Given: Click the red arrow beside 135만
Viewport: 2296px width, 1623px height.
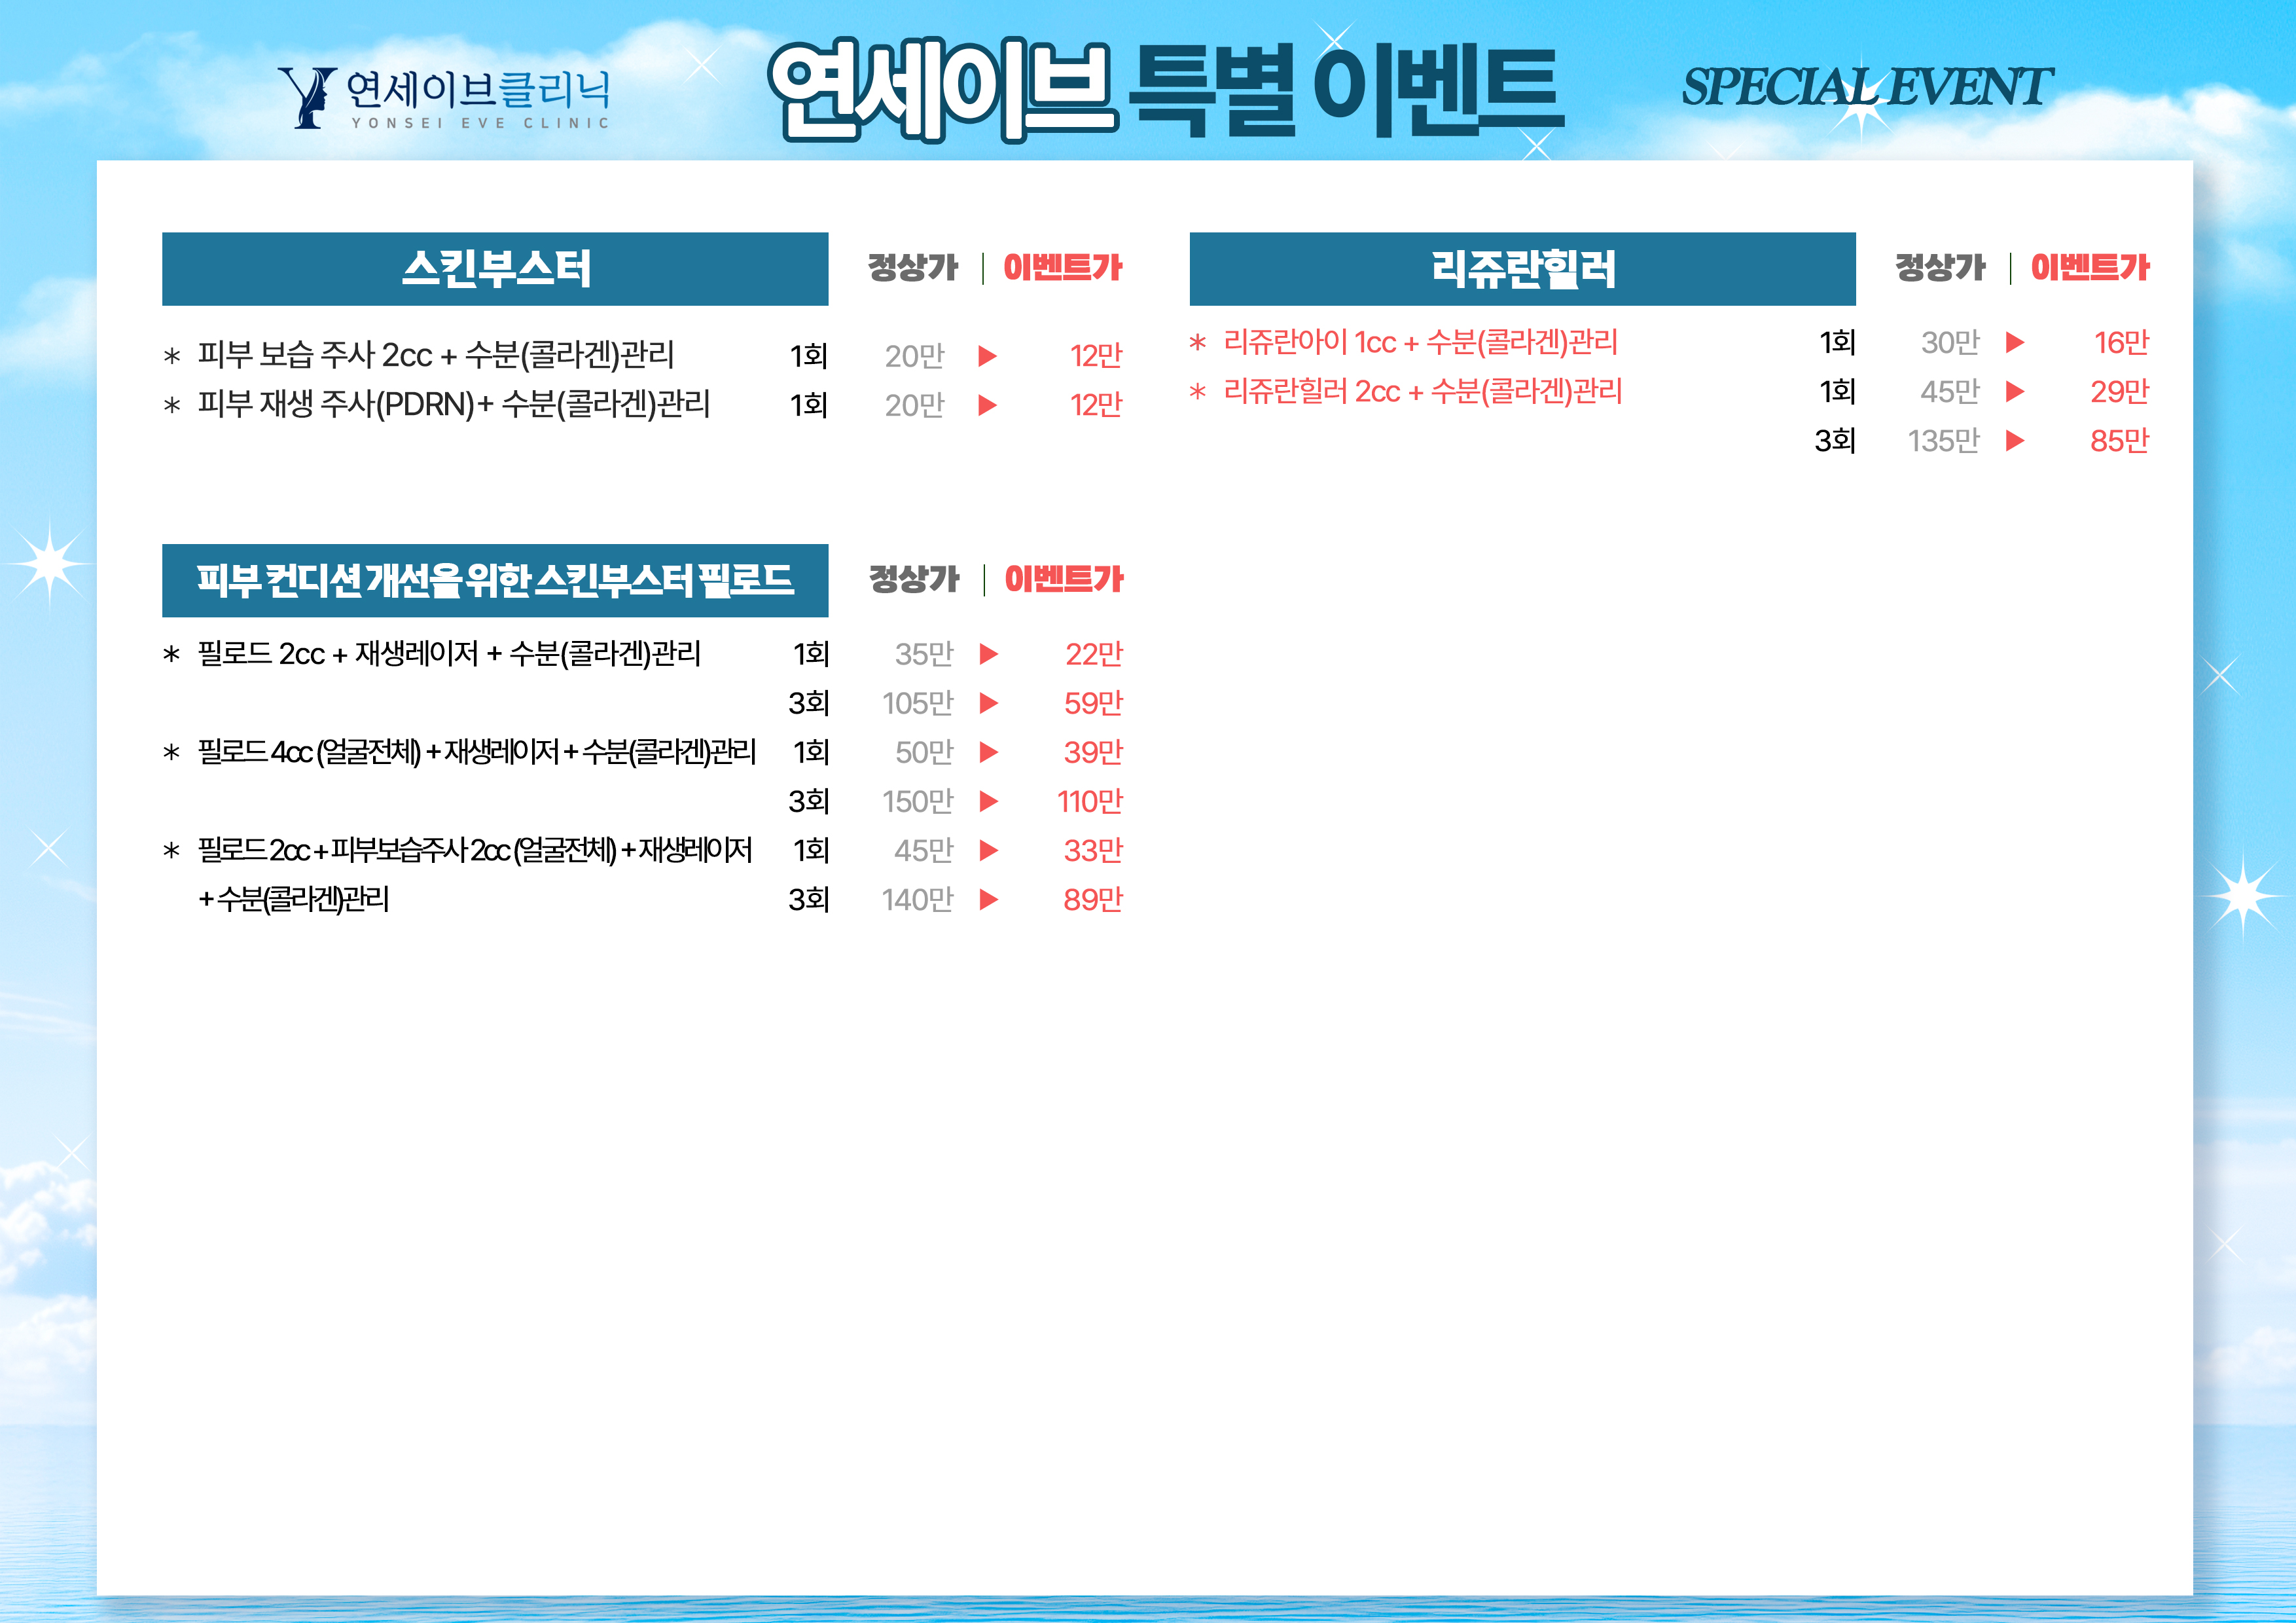Looking at the screenshot, I should coord(2015,440).
